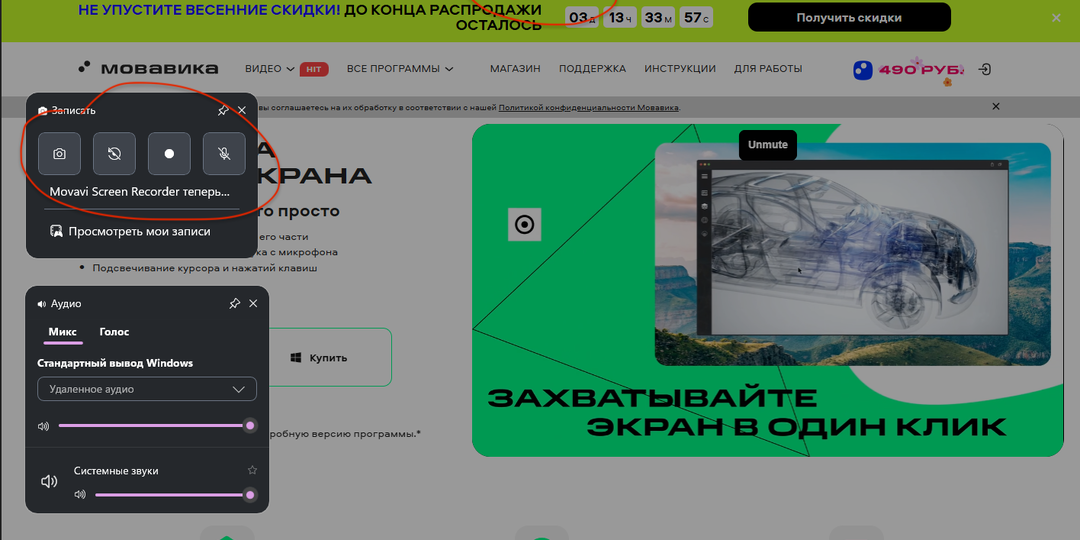Open the ДЛЯ РАБОТЫ menu item
This screenshot has height=540, width=1080.
pos(768,69)
